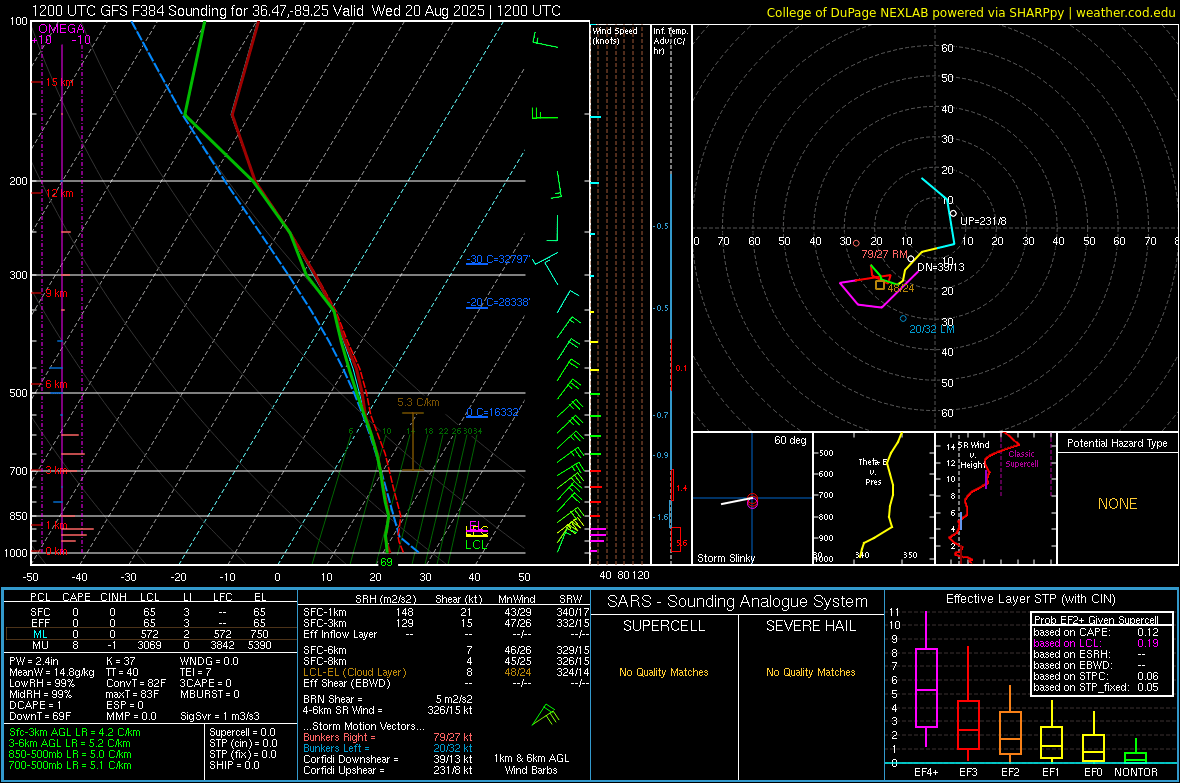Click the -30 C=32797' level label
The image size is (1180, 783).
[x=498, y=260]
